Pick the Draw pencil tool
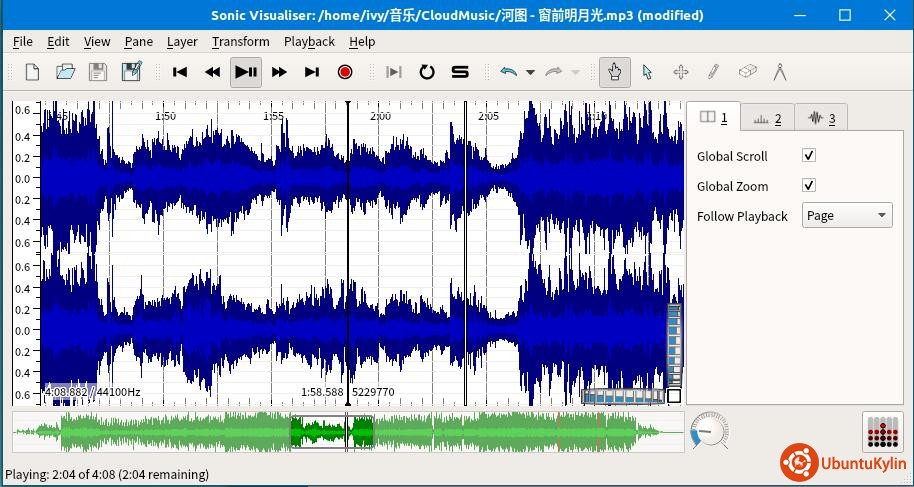 pos(713,72)
